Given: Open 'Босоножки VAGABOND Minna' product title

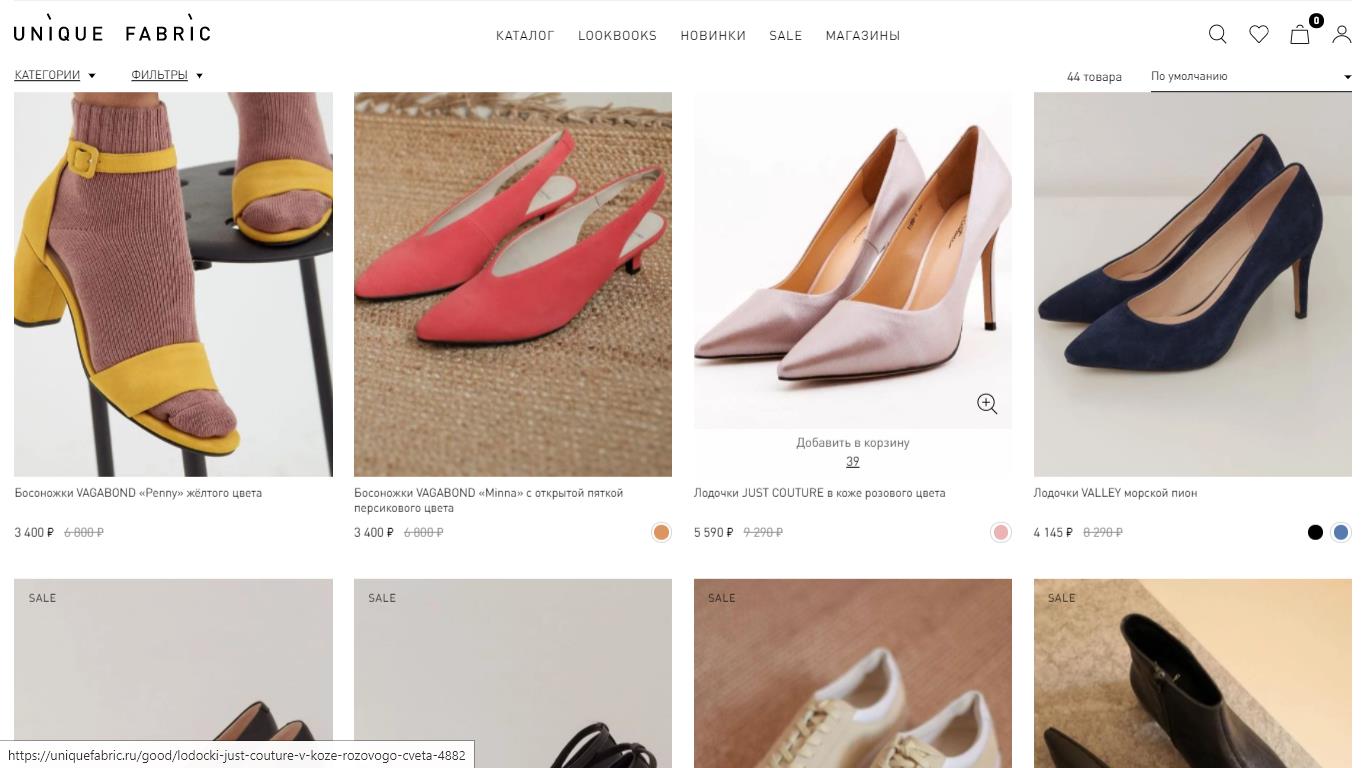Looking at the screenshot, I should (489, 500).
